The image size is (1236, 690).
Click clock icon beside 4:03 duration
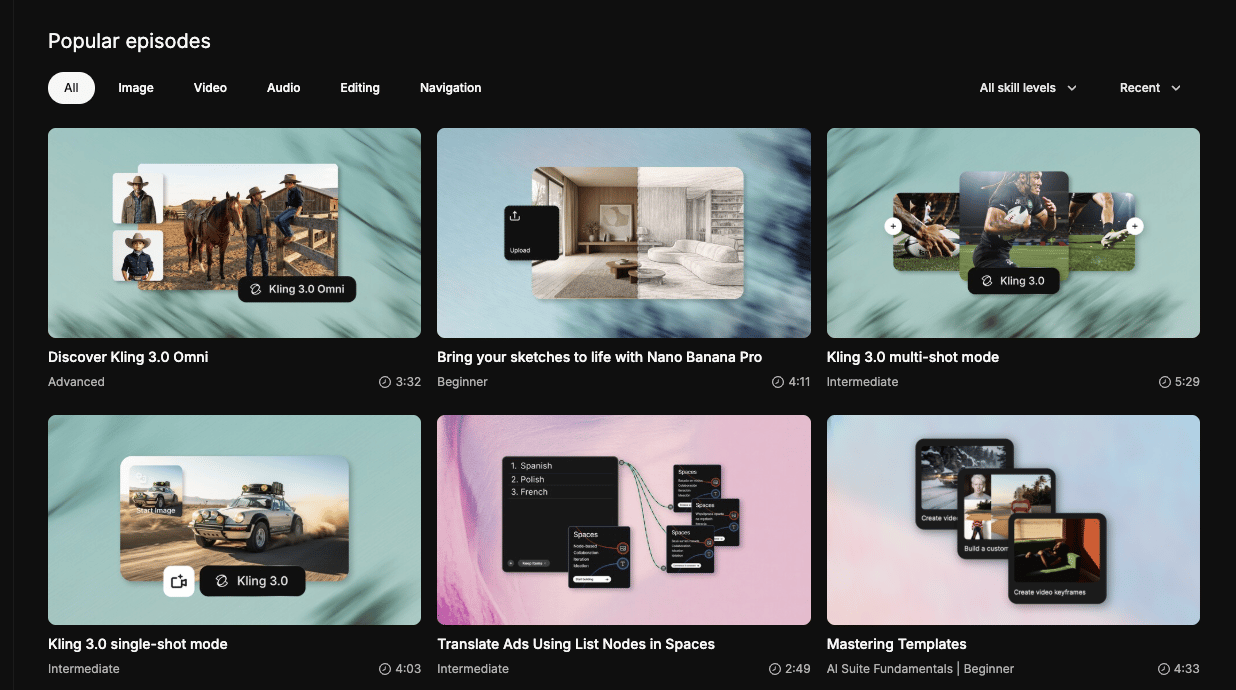coord(385,669)
